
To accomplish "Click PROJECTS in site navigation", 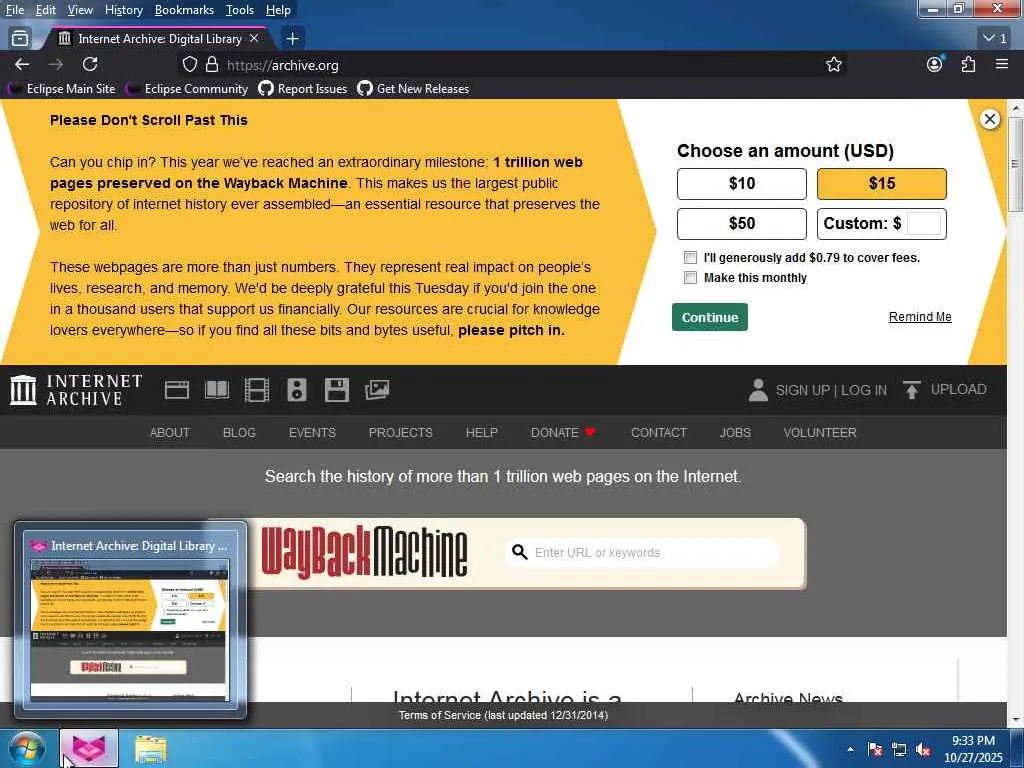I will (x=400, y=433).
